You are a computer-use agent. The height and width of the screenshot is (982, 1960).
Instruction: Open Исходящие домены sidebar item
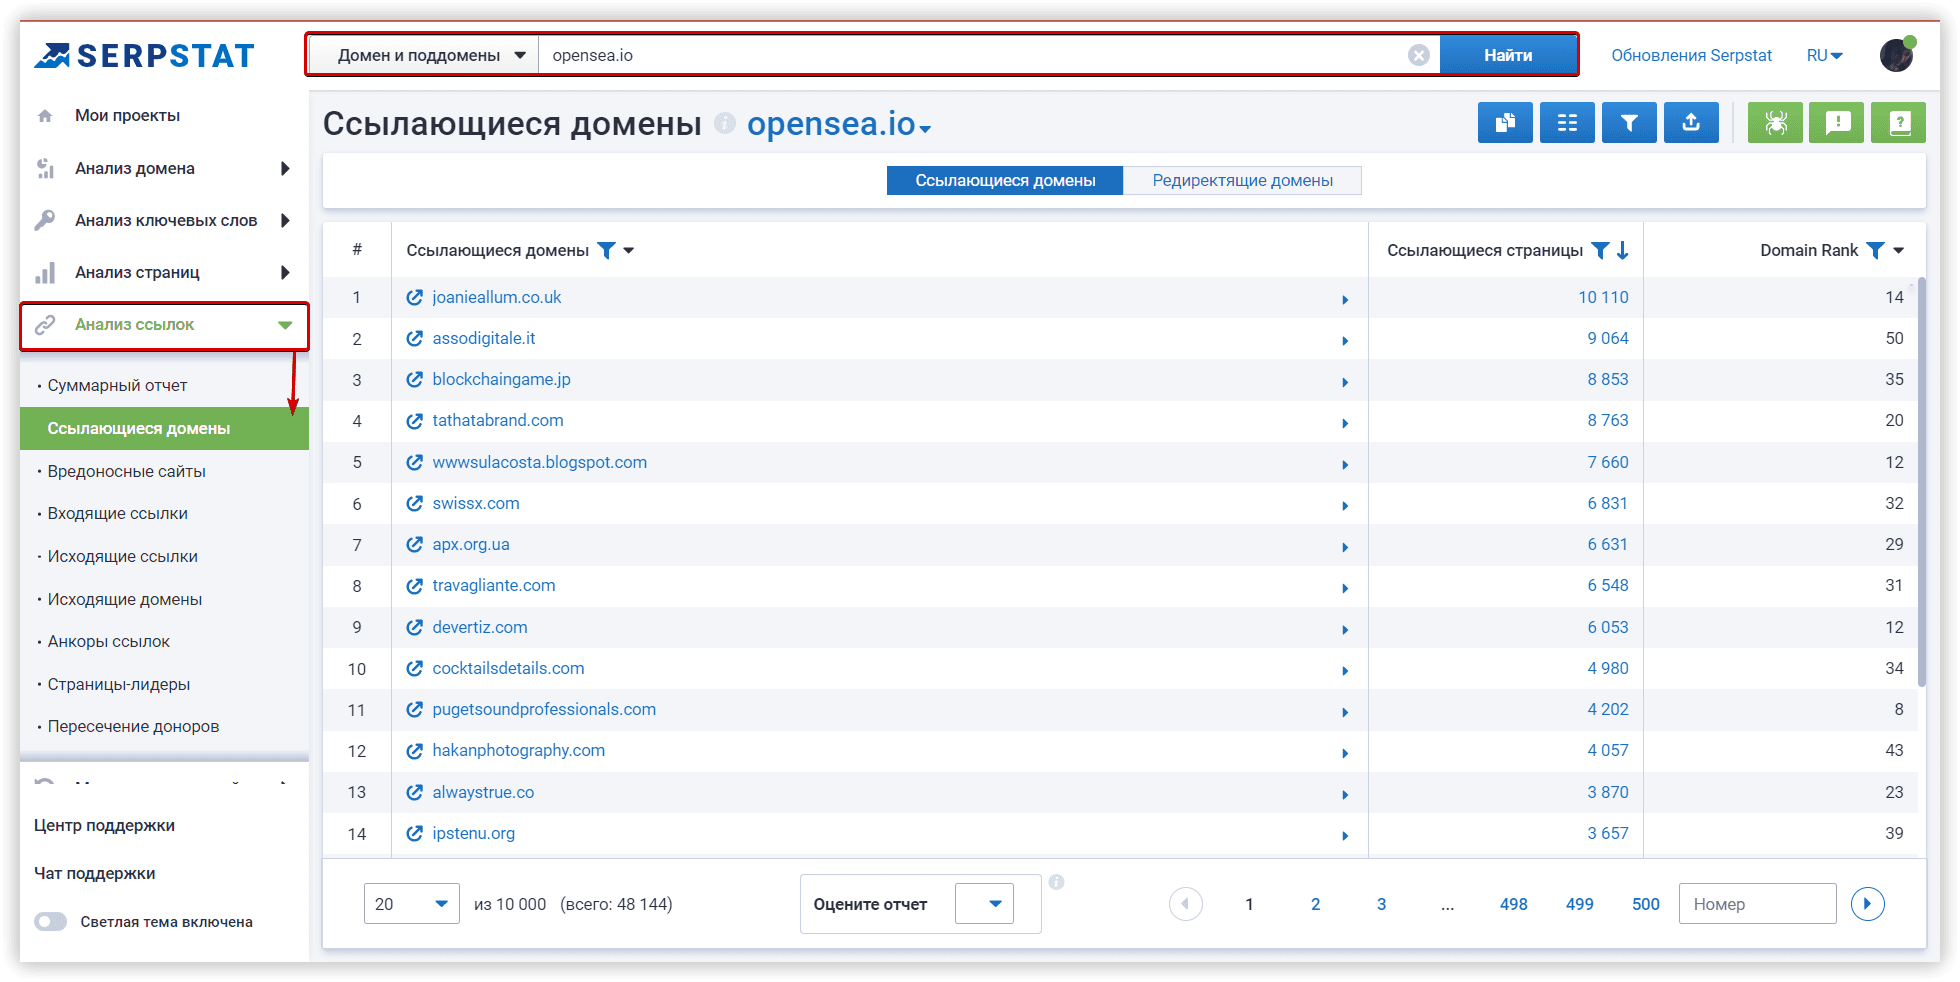[124, 599]
